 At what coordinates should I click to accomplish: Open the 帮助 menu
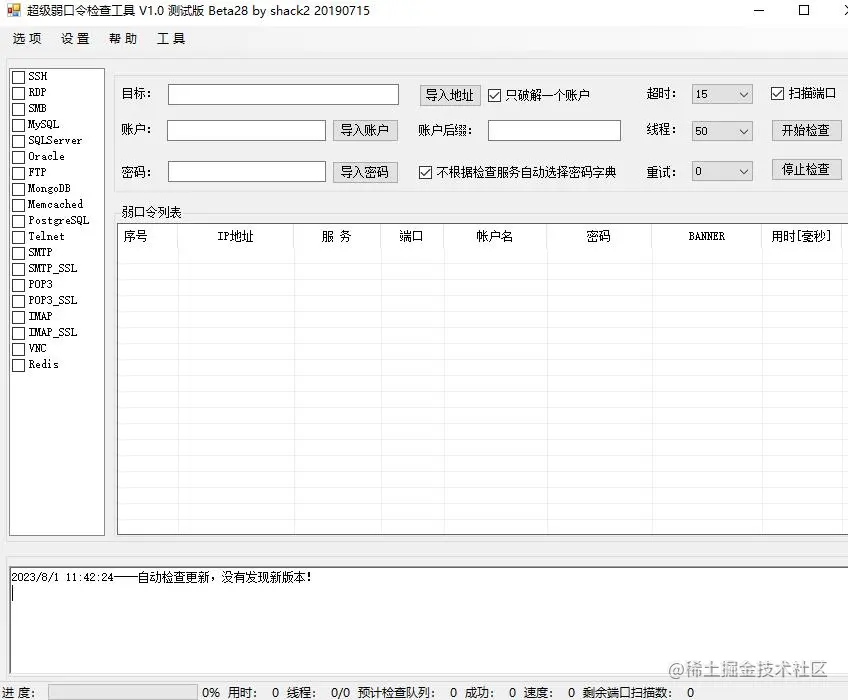coord(123,38)
